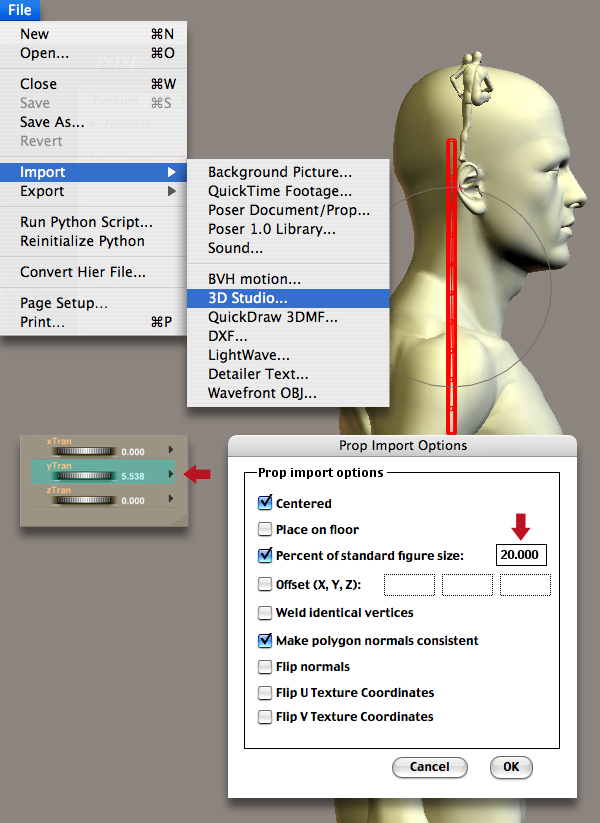The width and height of the screenshot is (600, 823).
Task: Toggle Percent of standard figure size
Action: [x=265, y=555]
